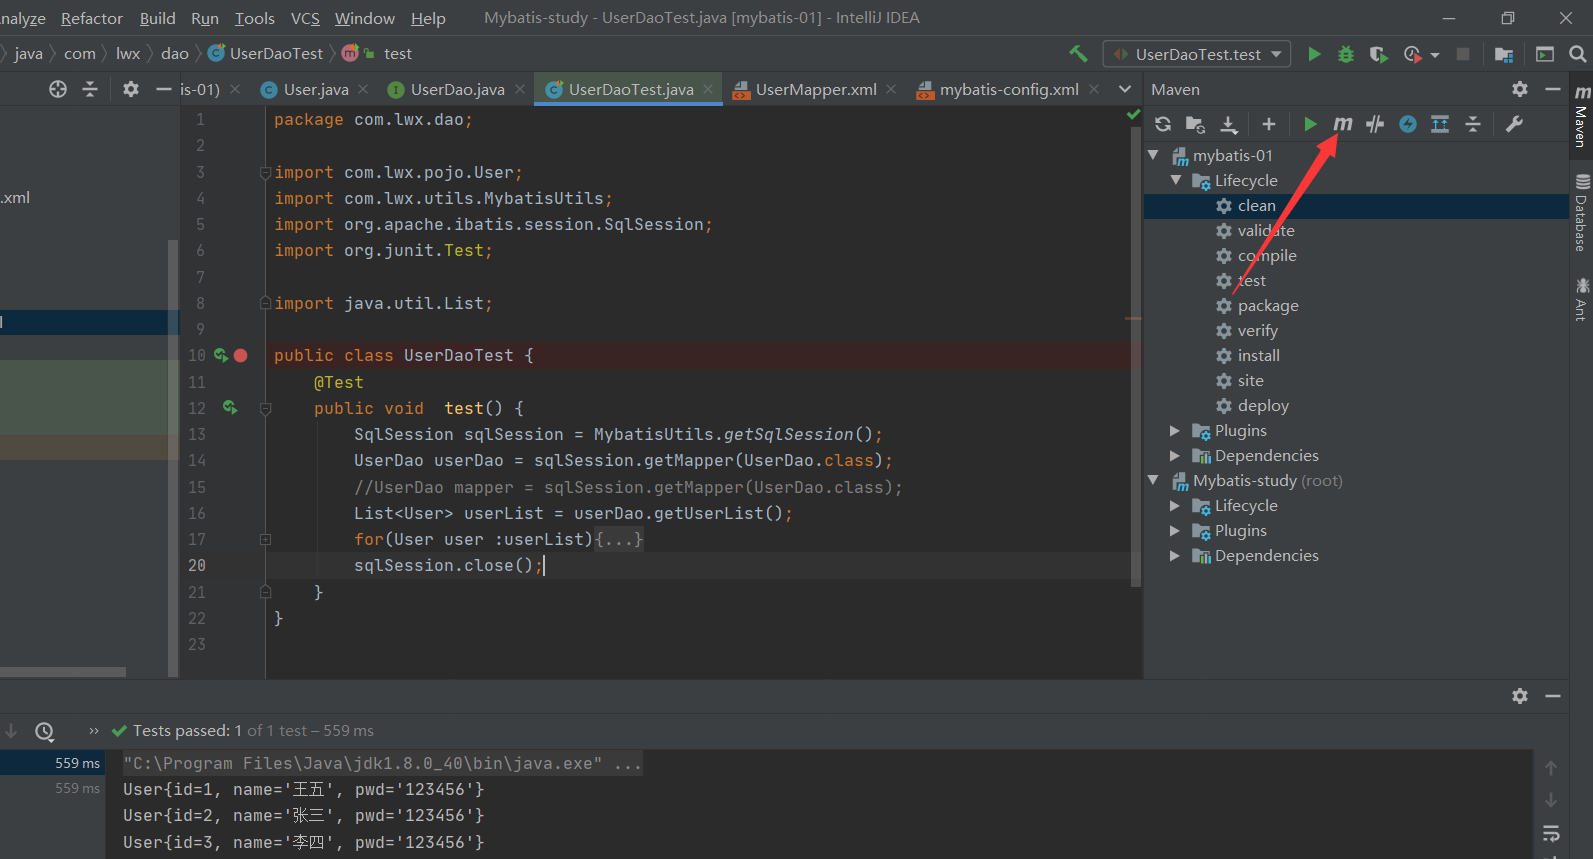Run the UserDaoTest class from the line 10 gutter
Screen dimensions: 1593x859
pos(221,355)
